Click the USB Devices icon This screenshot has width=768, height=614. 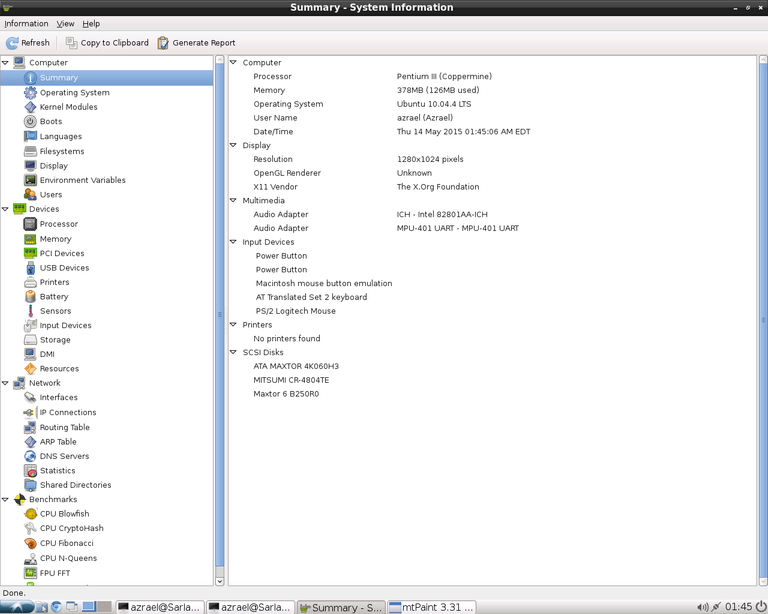30,268
